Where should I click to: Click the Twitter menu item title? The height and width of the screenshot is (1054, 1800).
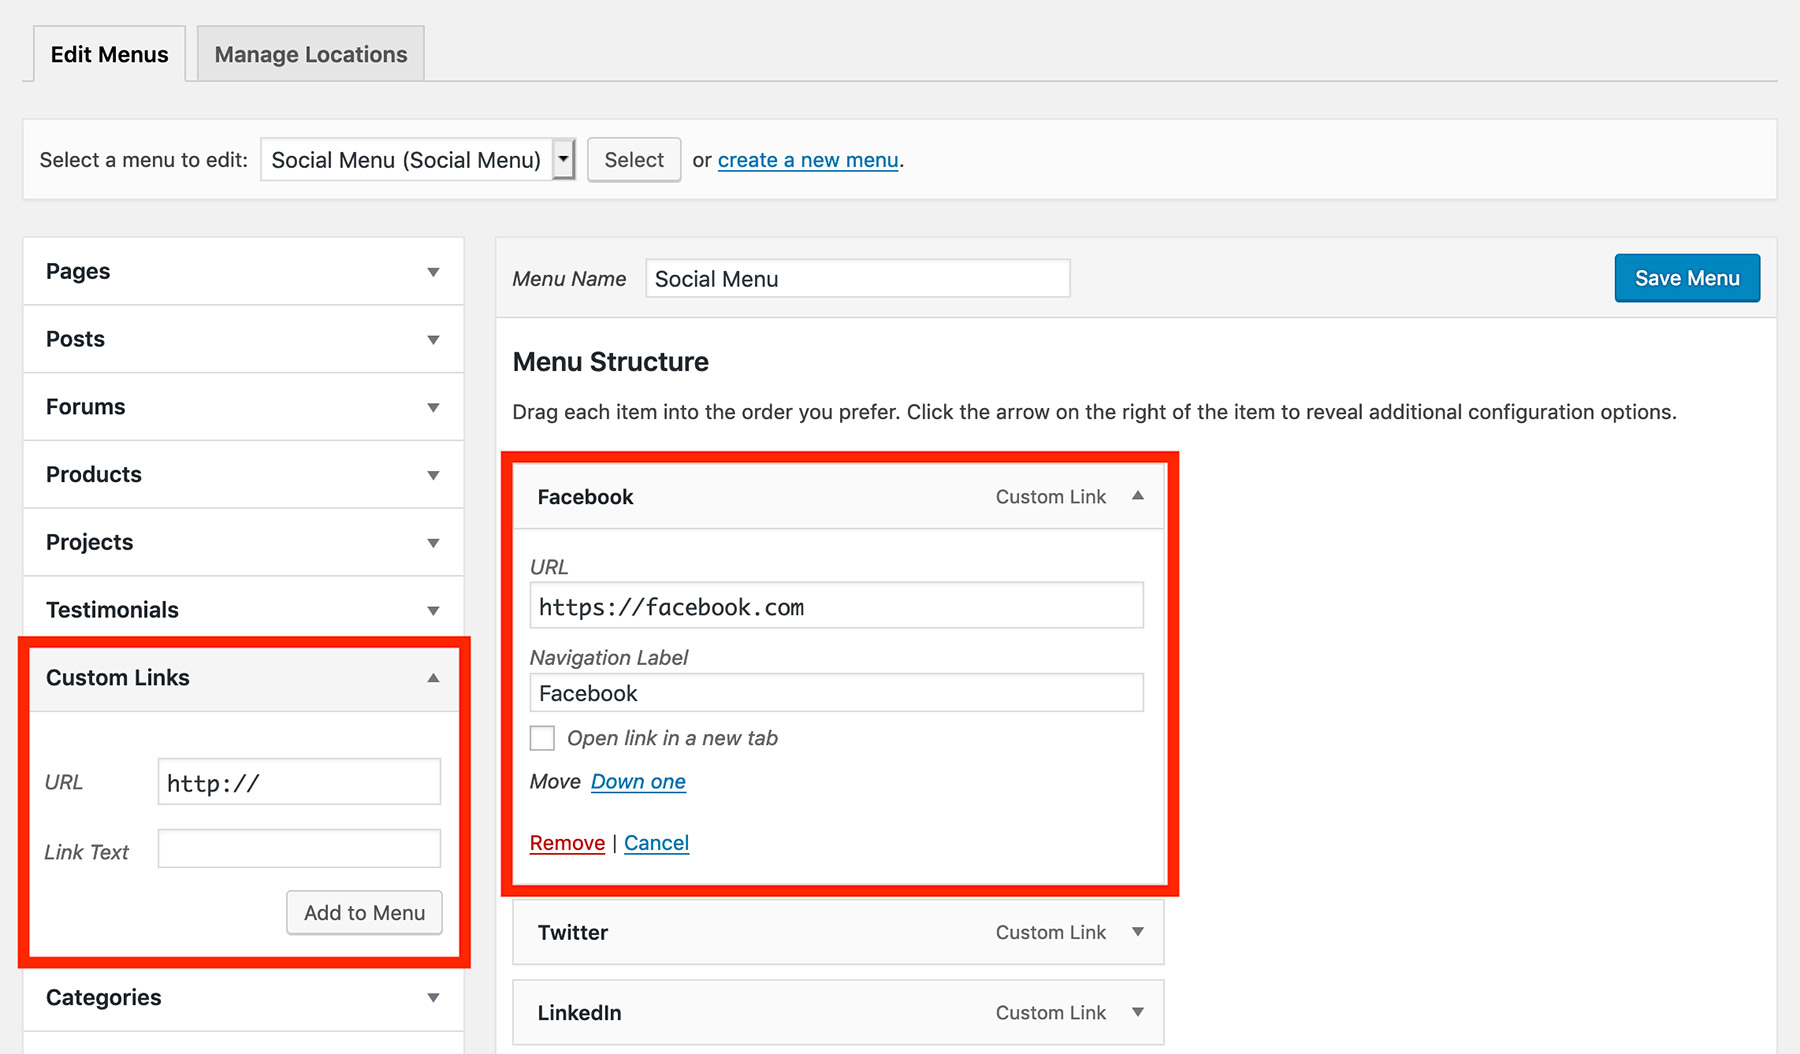click(x=573, y=932)
